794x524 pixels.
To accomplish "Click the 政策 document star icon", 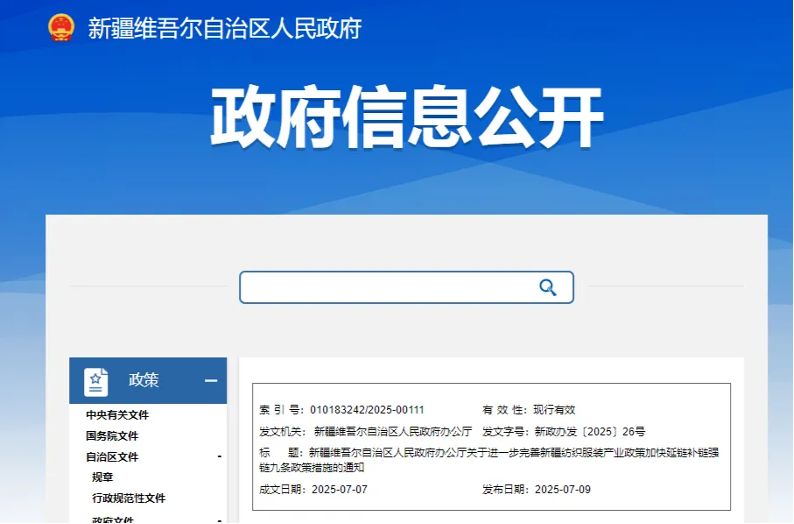I will (x=96, y=381).
